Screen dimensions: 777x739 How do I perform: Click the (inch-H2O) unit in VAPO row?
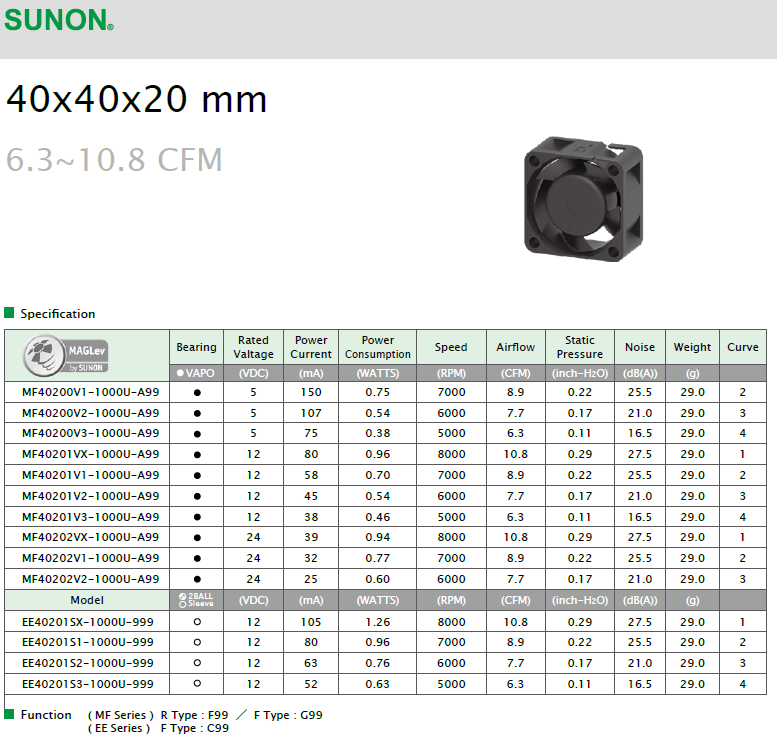click(x=580, y=373)
